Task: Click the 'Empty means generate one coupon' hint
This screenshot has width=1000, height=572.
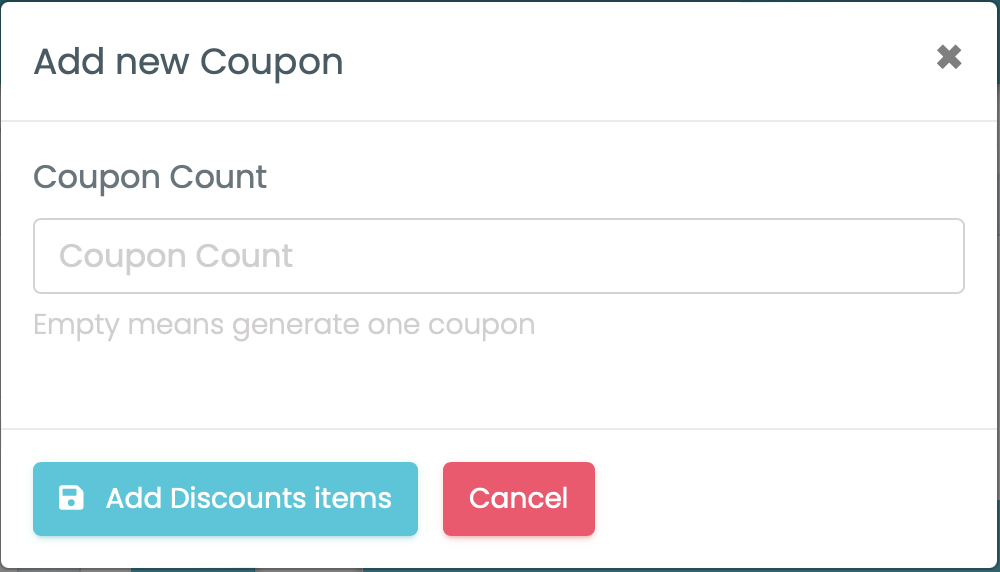Action: click(x=284, y=325)
